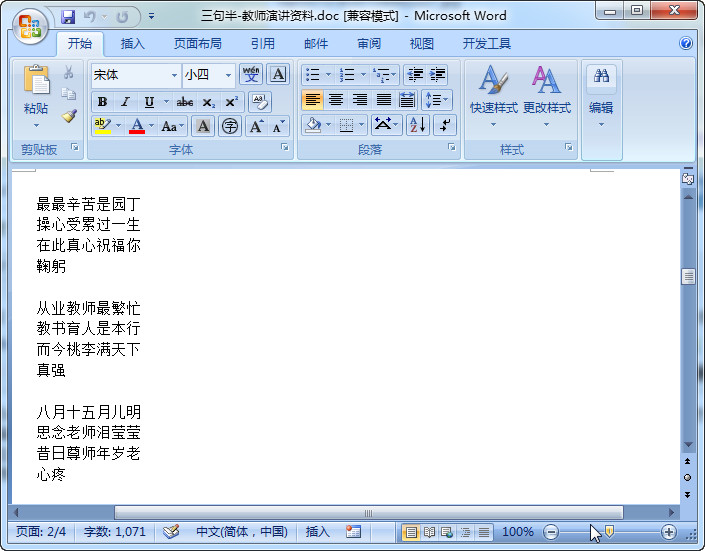Toggle Bold formatting
705x551 pixels.
(x=103, y=102)
